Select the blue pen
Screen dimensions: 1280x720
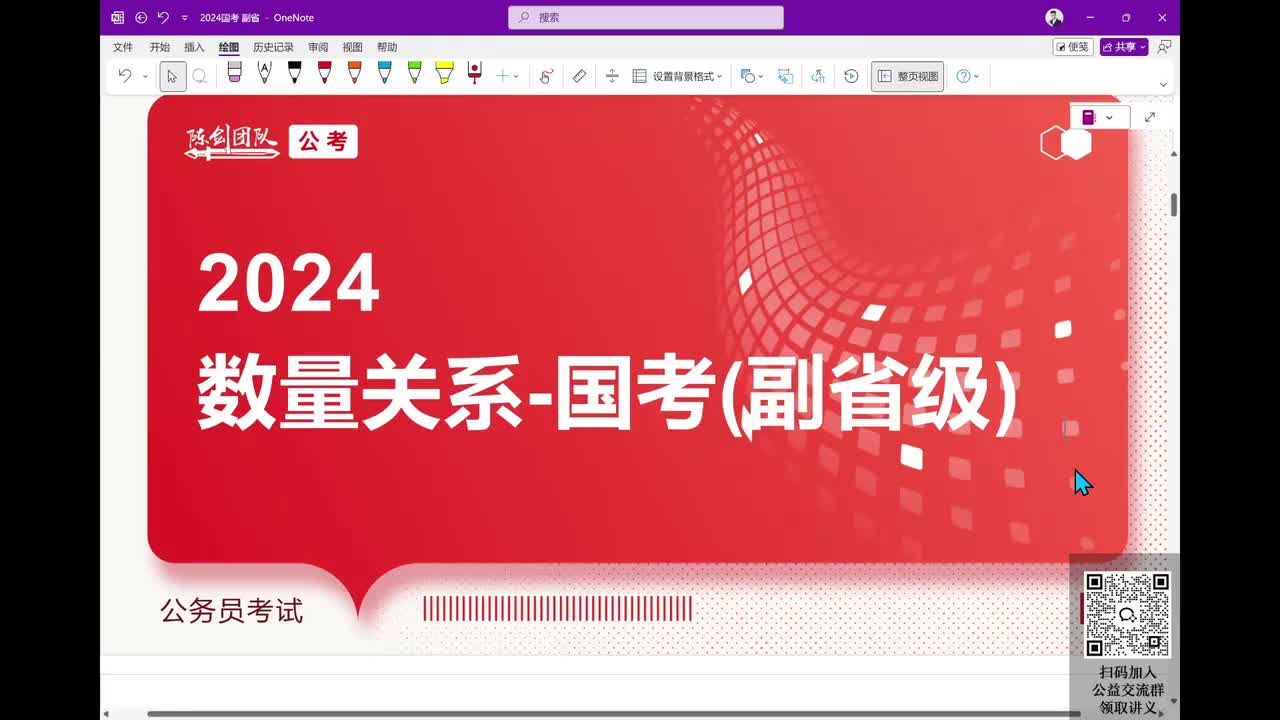click(384, 73)
